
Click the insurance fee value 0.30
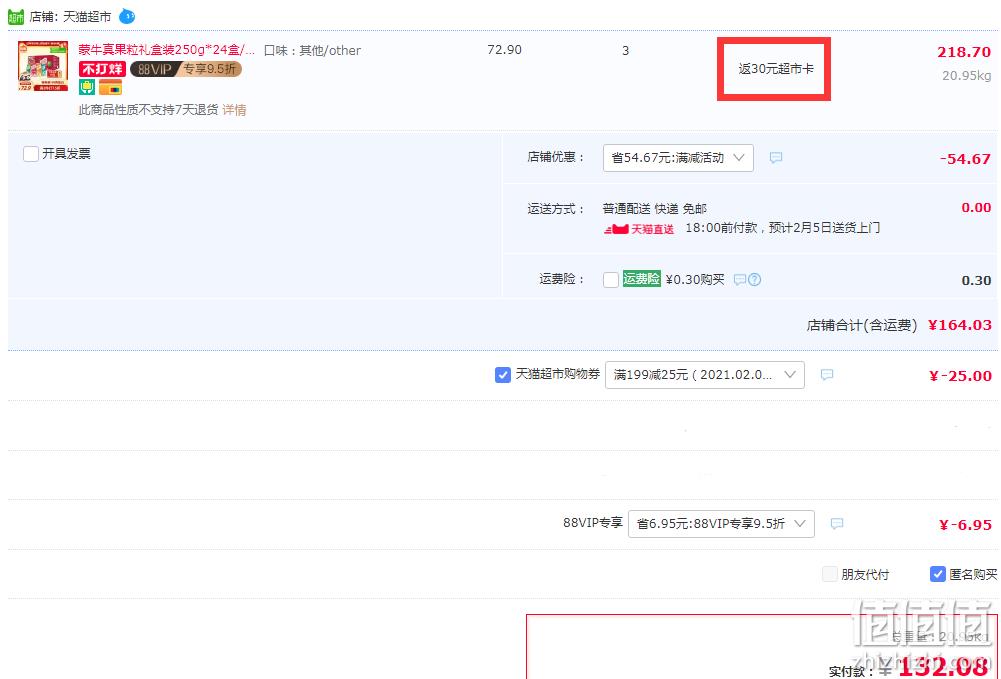click(x=976, y=280)
